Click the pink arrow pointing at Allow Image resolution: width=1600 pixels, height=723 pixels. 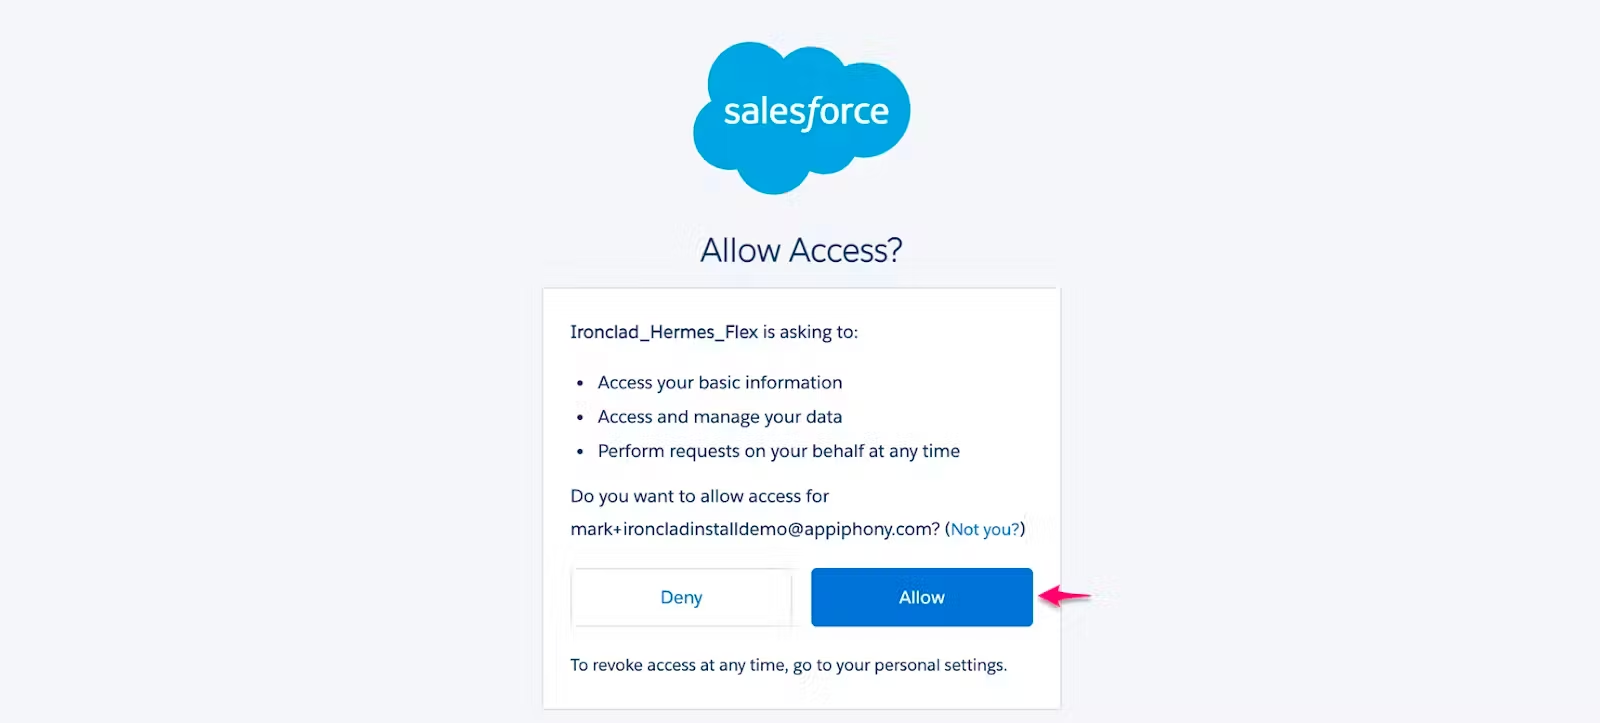(1064, 597)
